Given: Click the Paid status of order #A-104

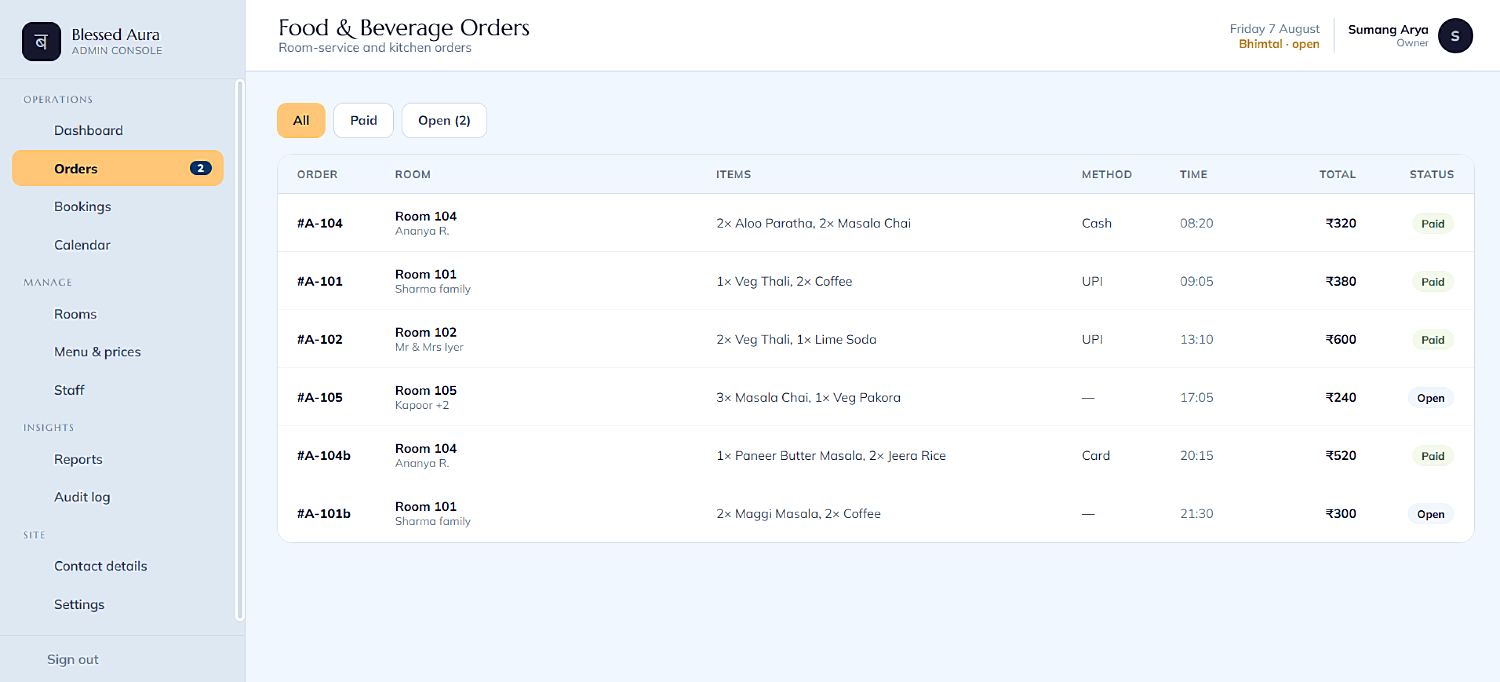Looking at the screenshot, I should [x=1433, y=224].
